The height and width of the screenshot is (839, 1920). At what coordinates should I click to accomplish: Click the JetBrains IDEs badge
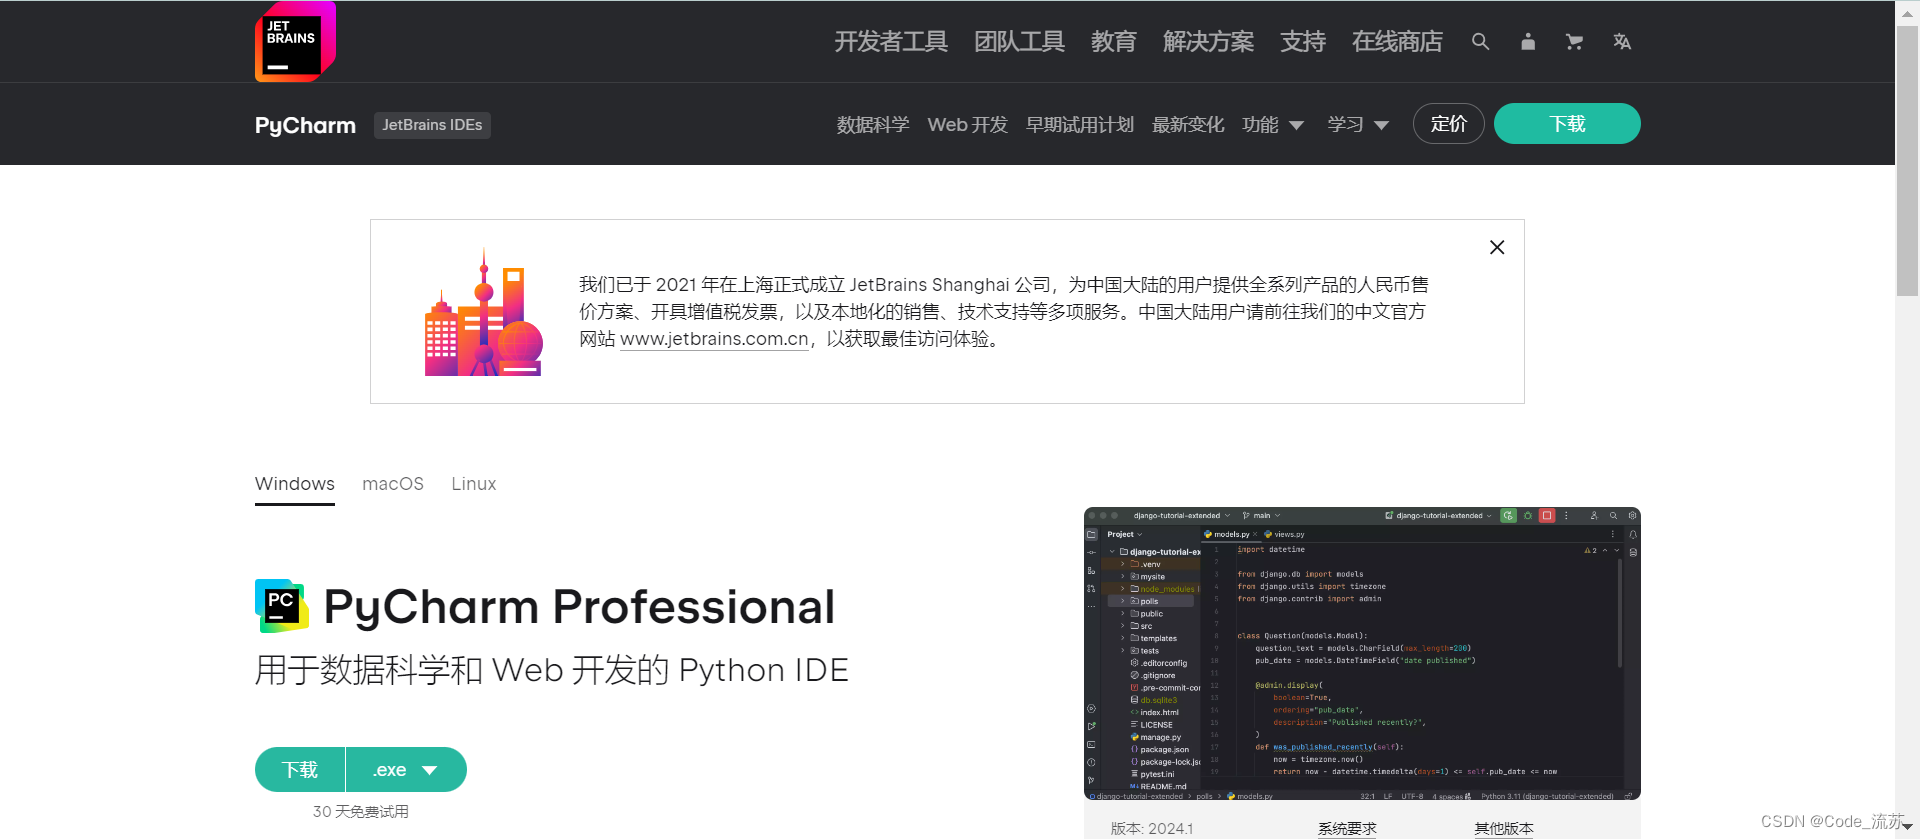[432, 125]
